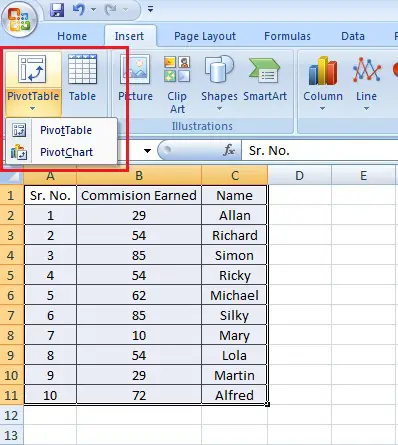Click the formula bar showing Sr. No.

[x=320, y=151]
